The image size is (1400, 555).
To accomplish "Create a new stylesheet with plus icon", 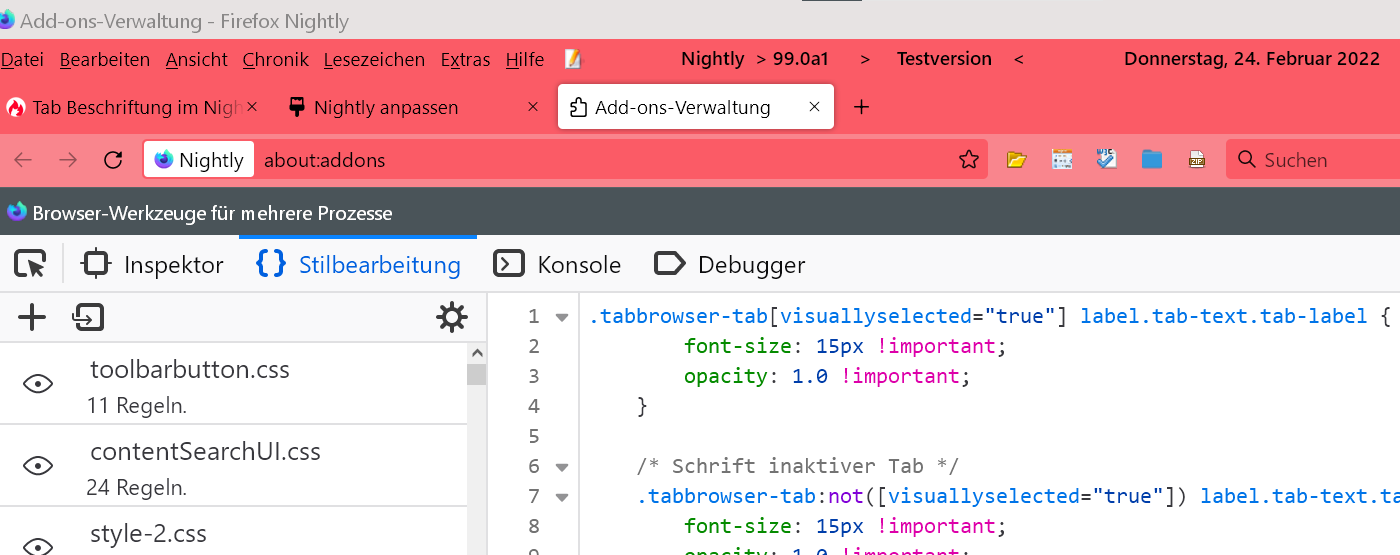I will pyautogui.click(x=32, y=318).
